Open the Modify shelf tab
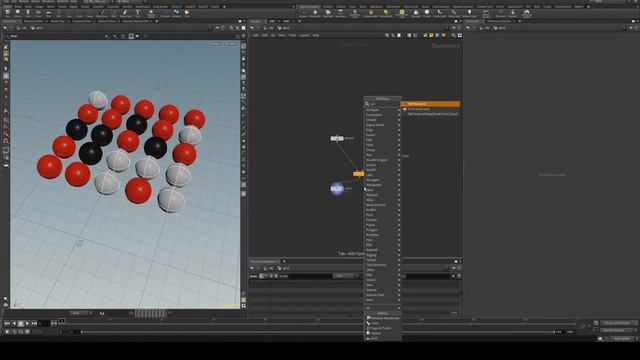 click(18, 7)
